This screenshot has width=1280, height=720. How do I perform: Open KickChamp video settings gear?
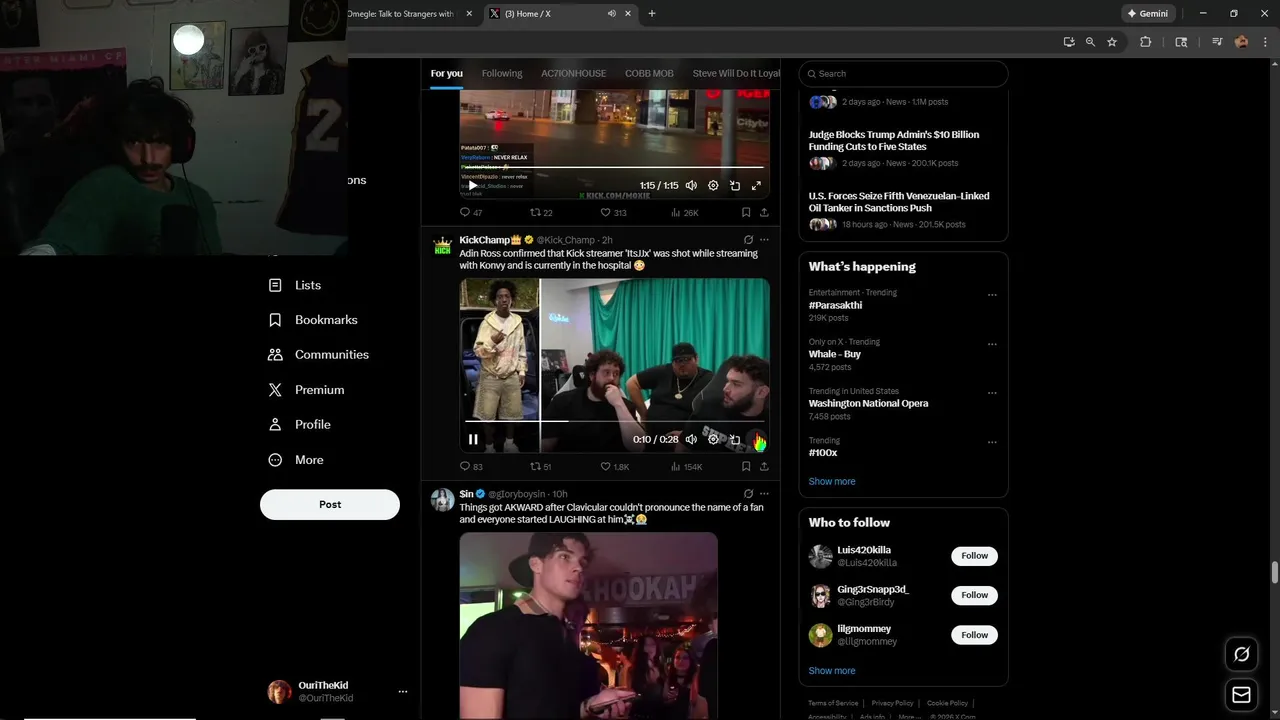(x=713, y=439)
